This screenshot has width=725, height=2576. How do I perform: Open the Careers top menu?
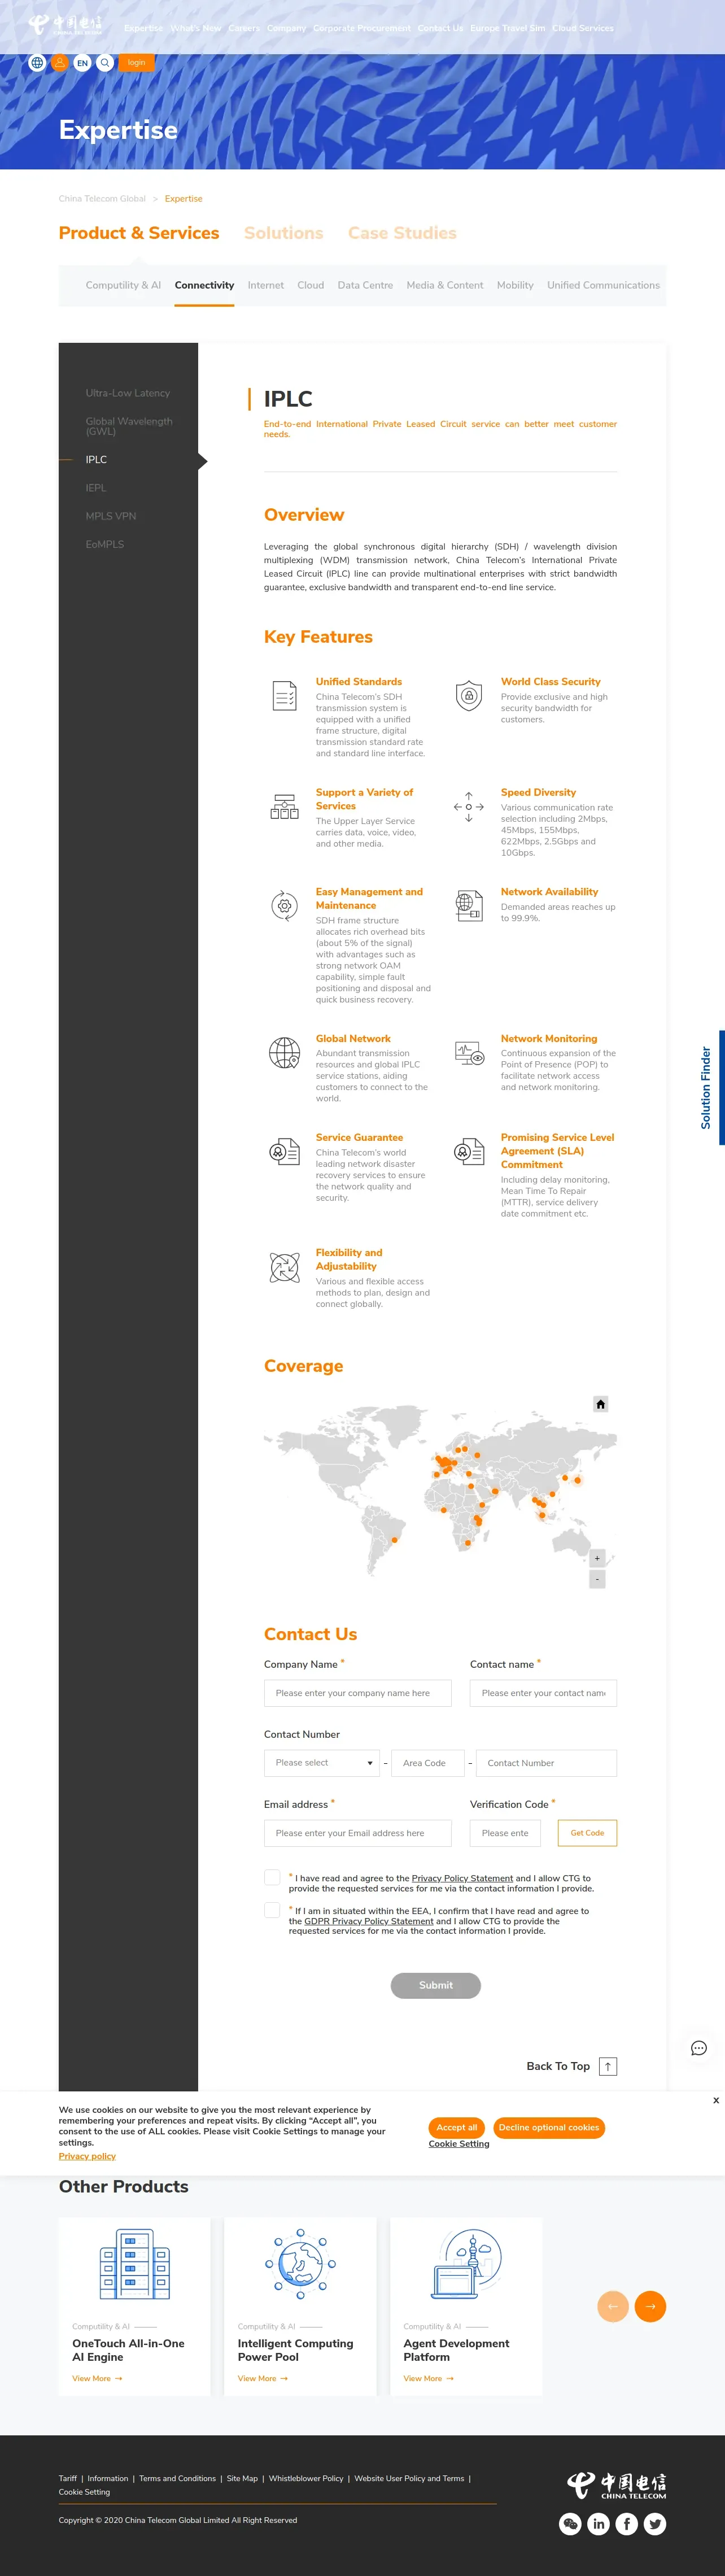click(x=244, y=28)
